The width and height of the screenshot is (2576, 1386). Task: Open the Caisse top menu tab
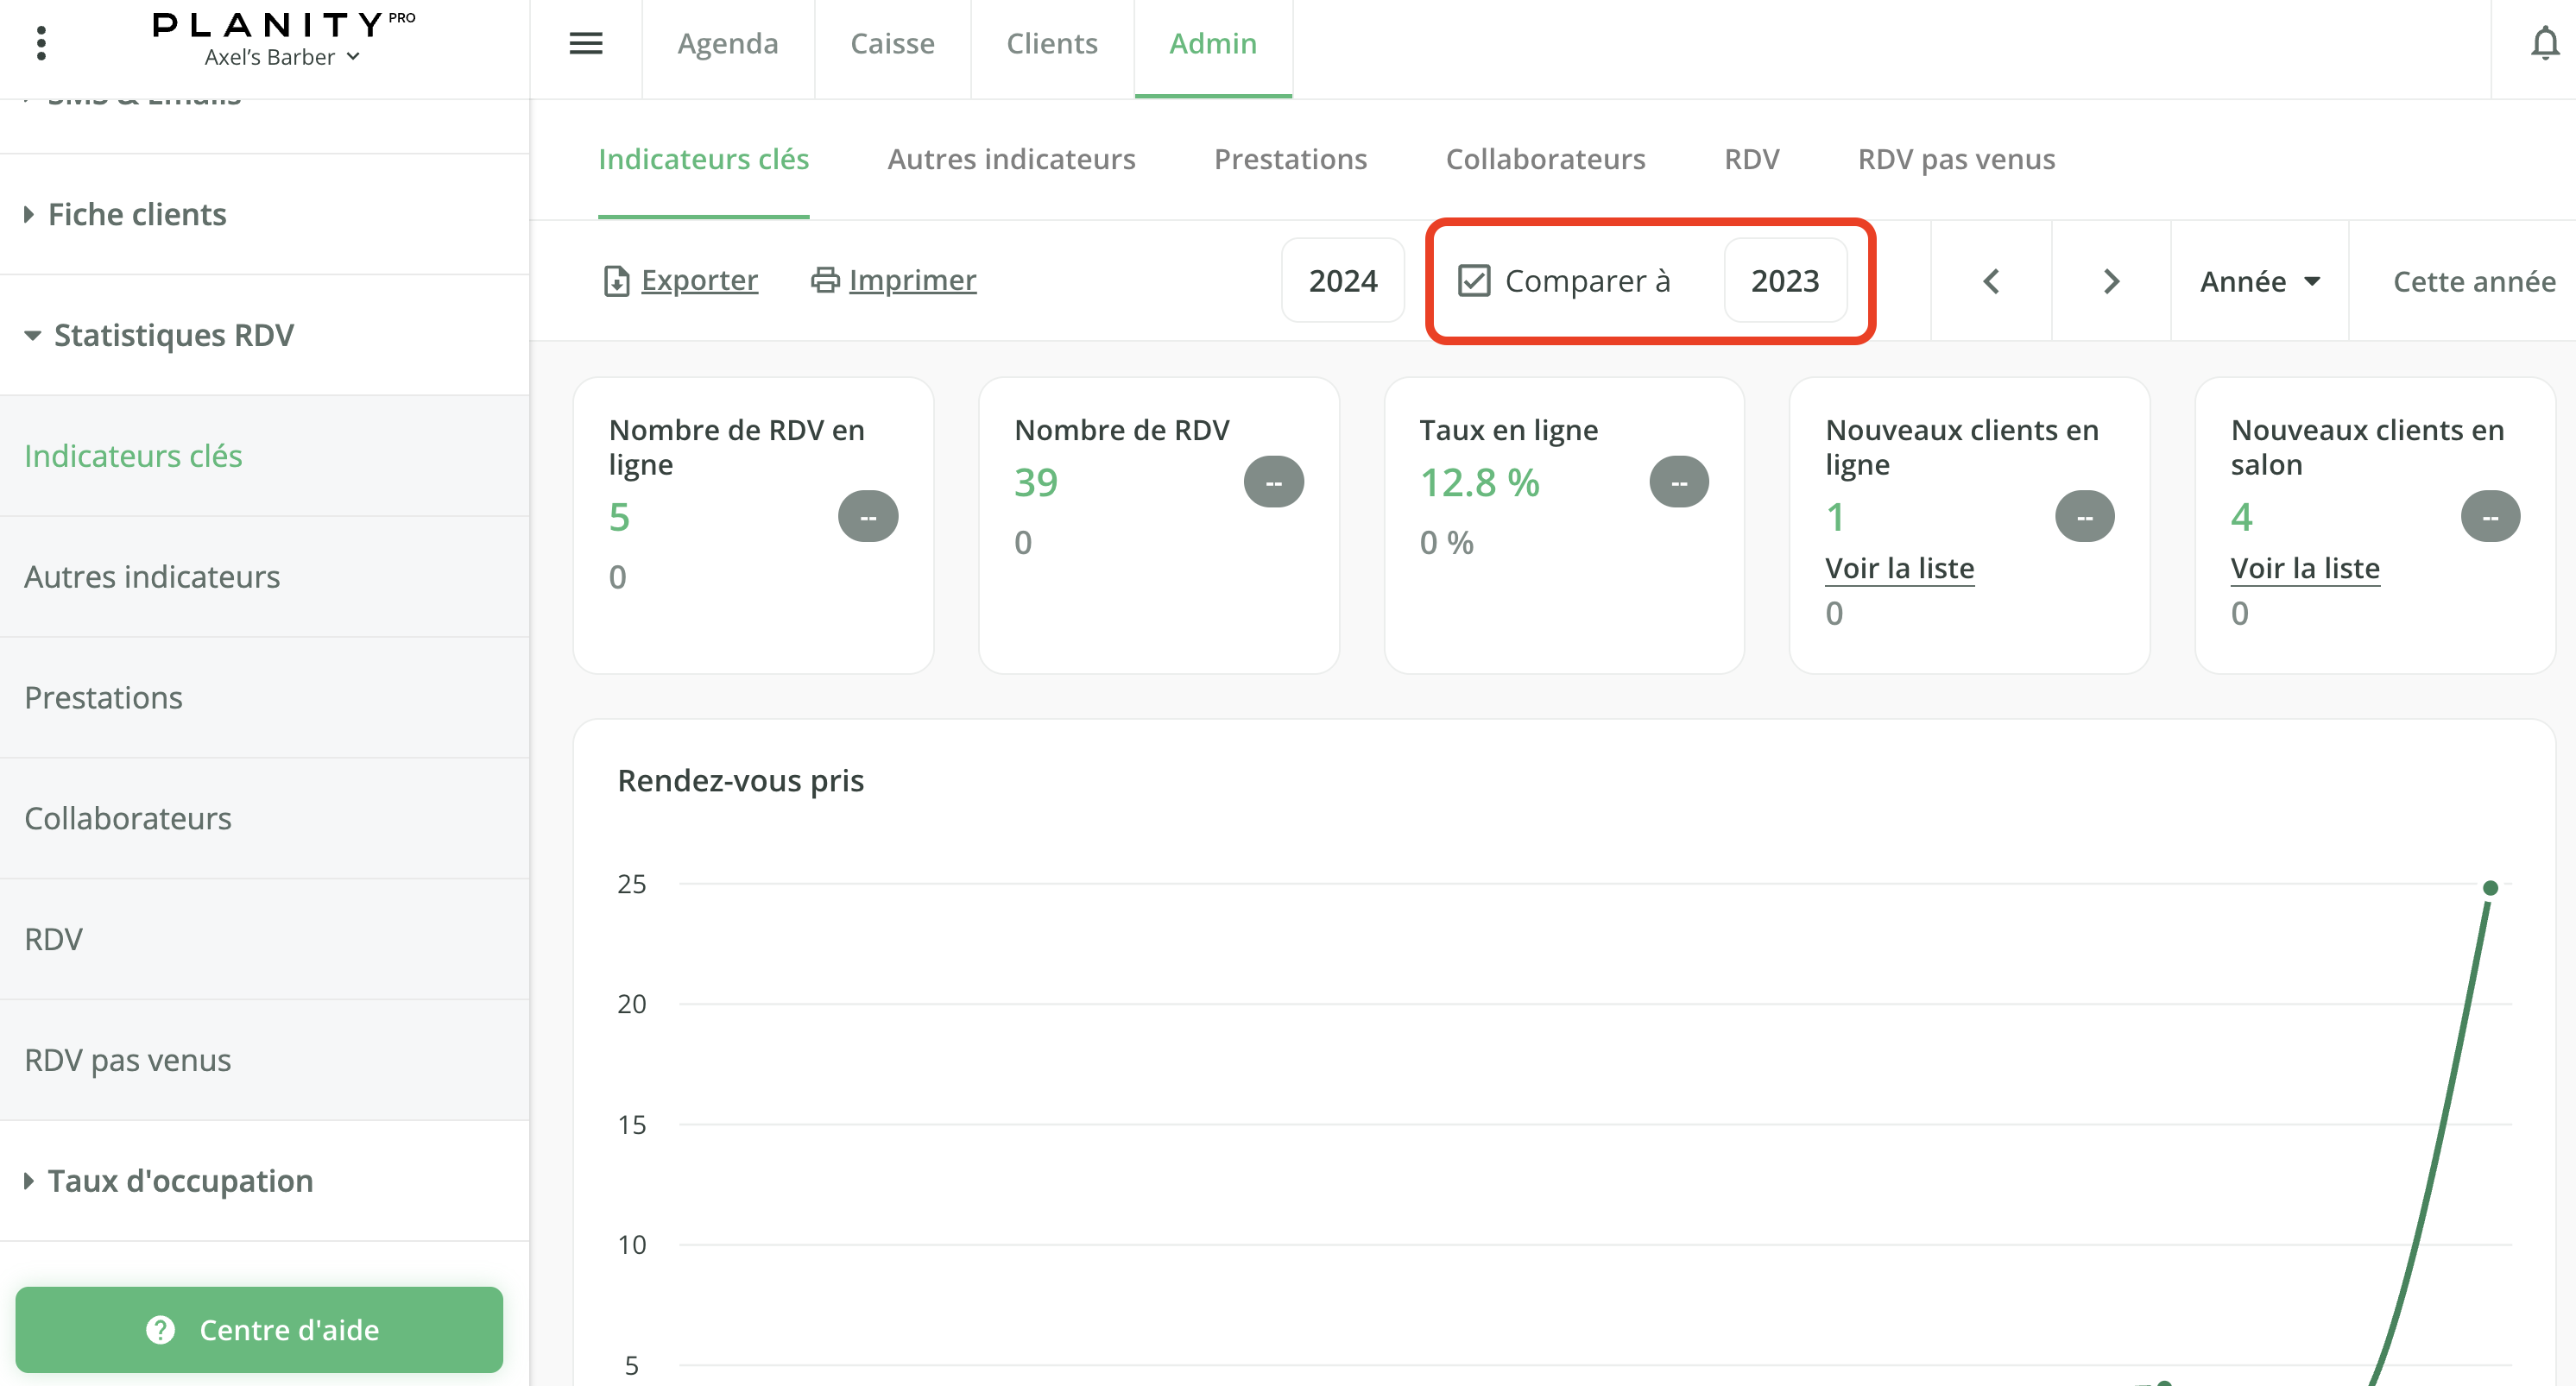[x=892, y=43]
